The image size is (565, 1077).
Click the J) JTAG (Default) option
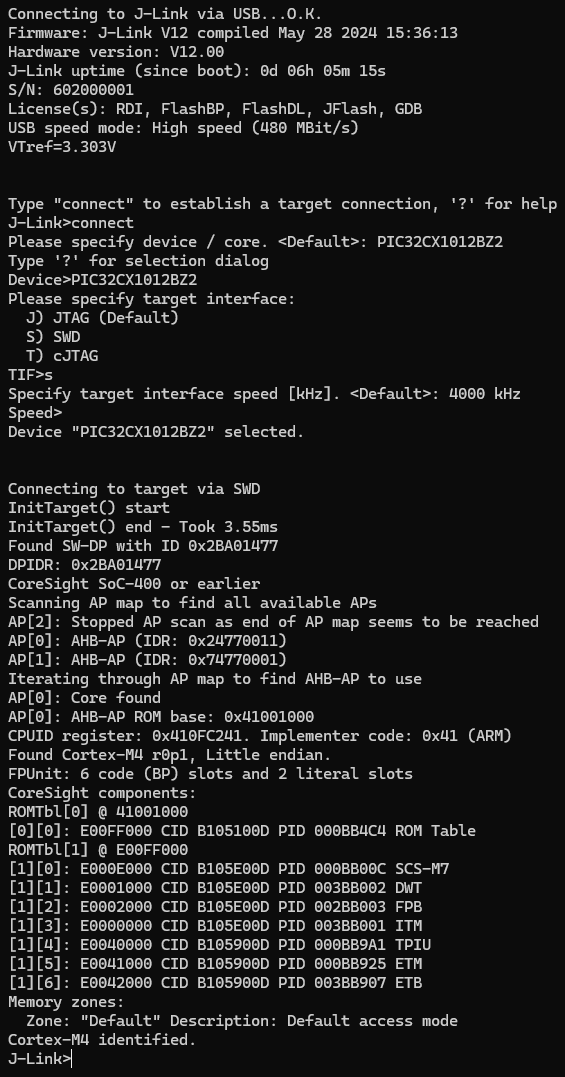102,317
